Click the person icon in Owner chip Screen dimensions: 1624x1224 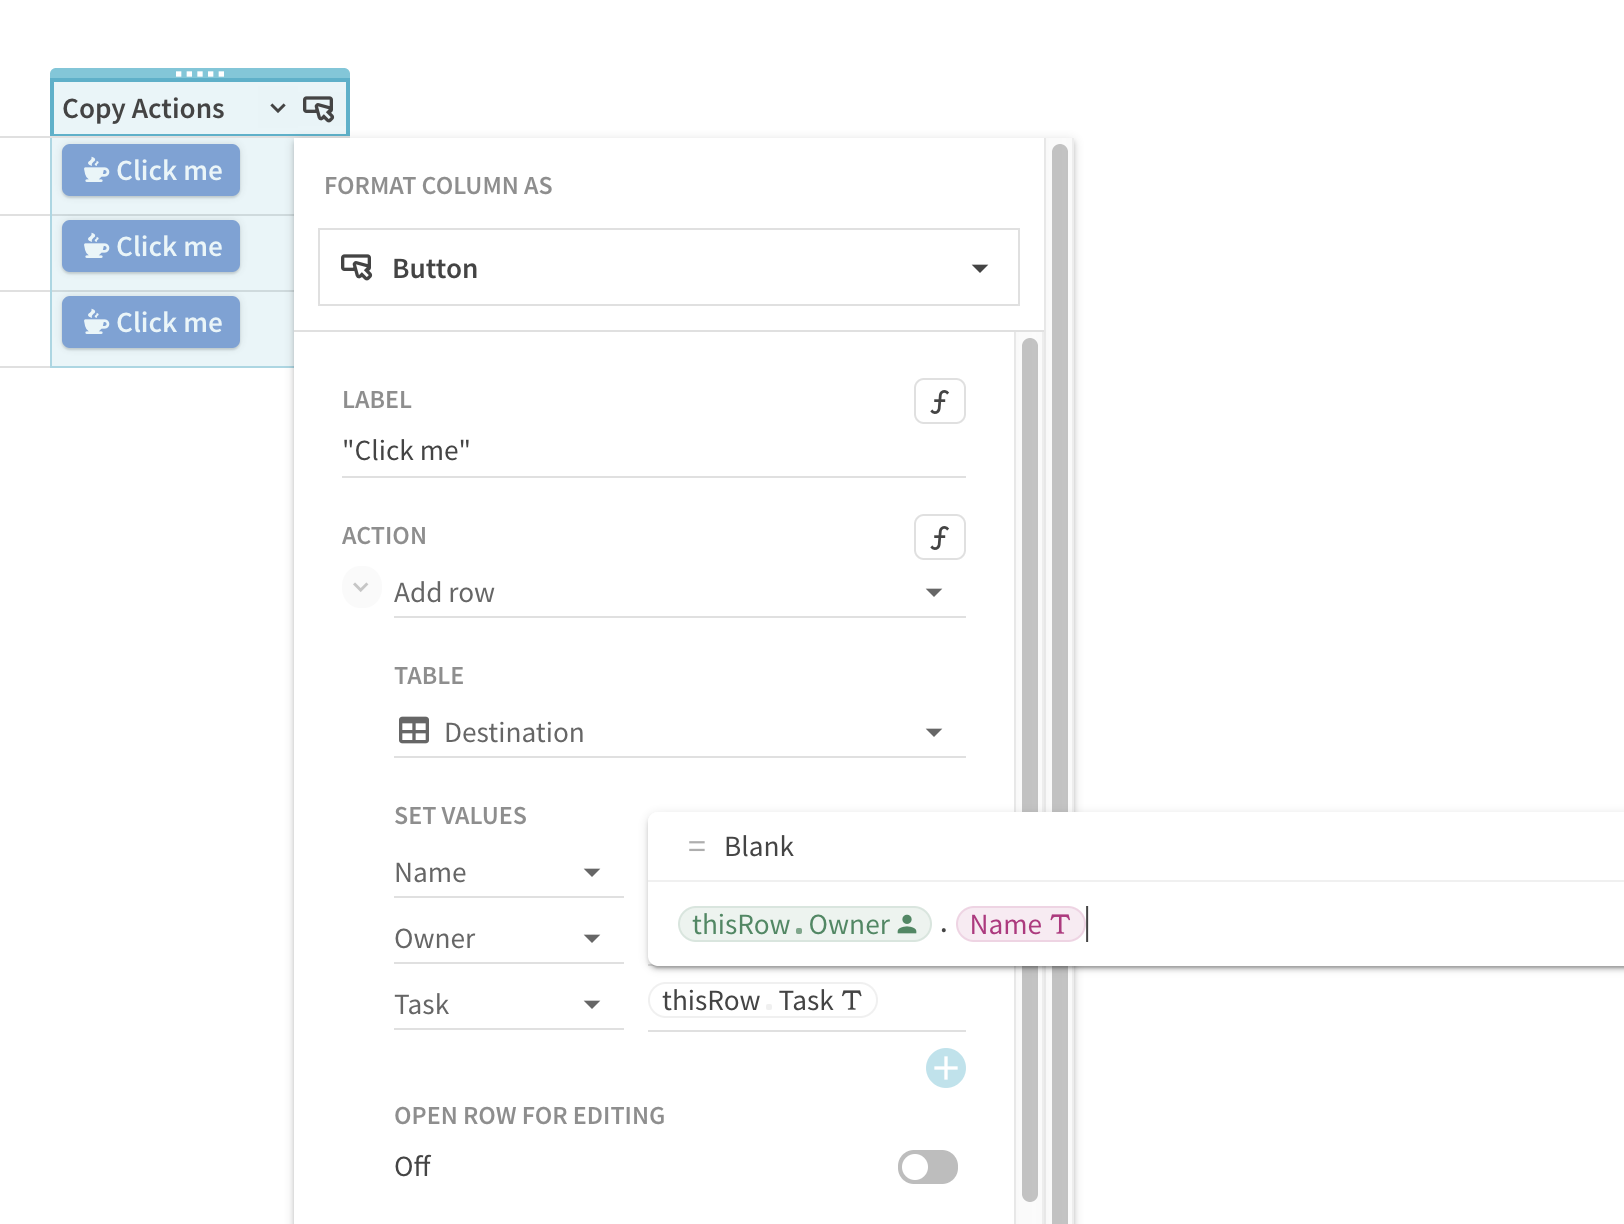click(907, 924)
